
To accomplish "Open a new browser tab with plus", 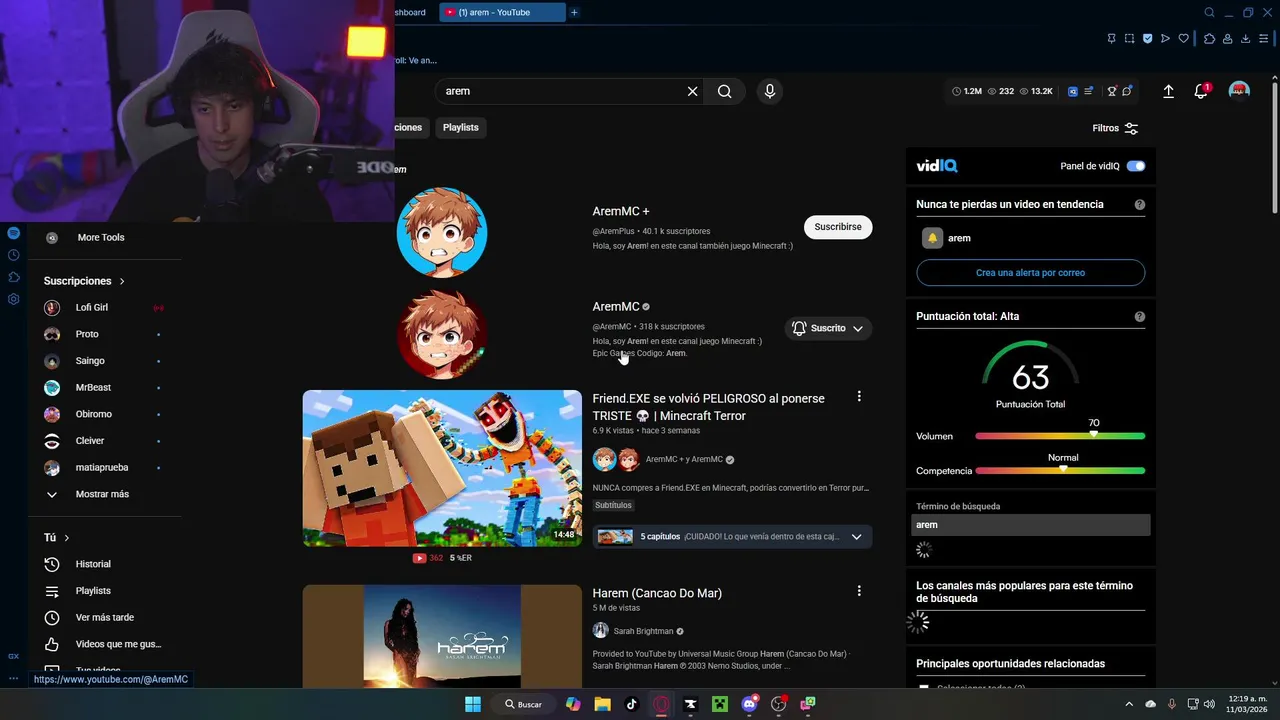I will click(x=574, y=12).
